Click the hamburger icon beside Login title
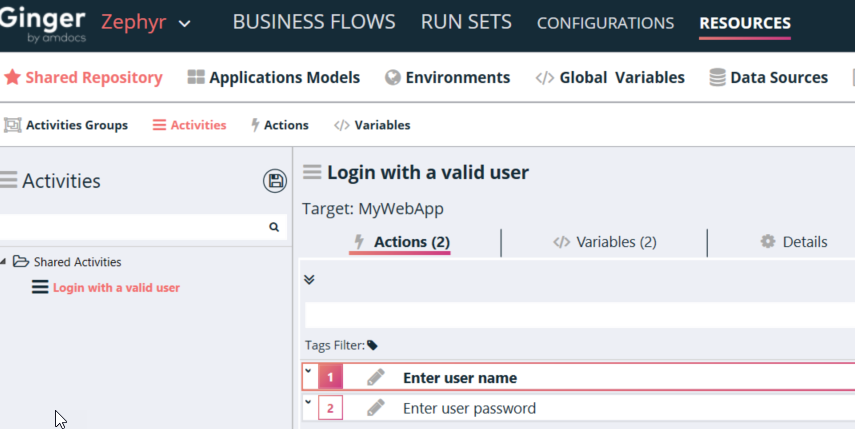The height and width of the screenshot is (429, 855). tap(312, 172)
